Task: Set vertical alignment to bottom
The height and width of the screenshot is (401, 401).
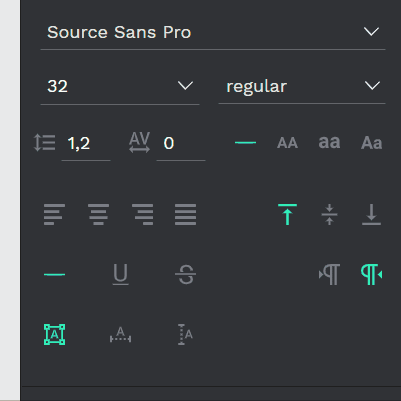Action: coord(371,214)
